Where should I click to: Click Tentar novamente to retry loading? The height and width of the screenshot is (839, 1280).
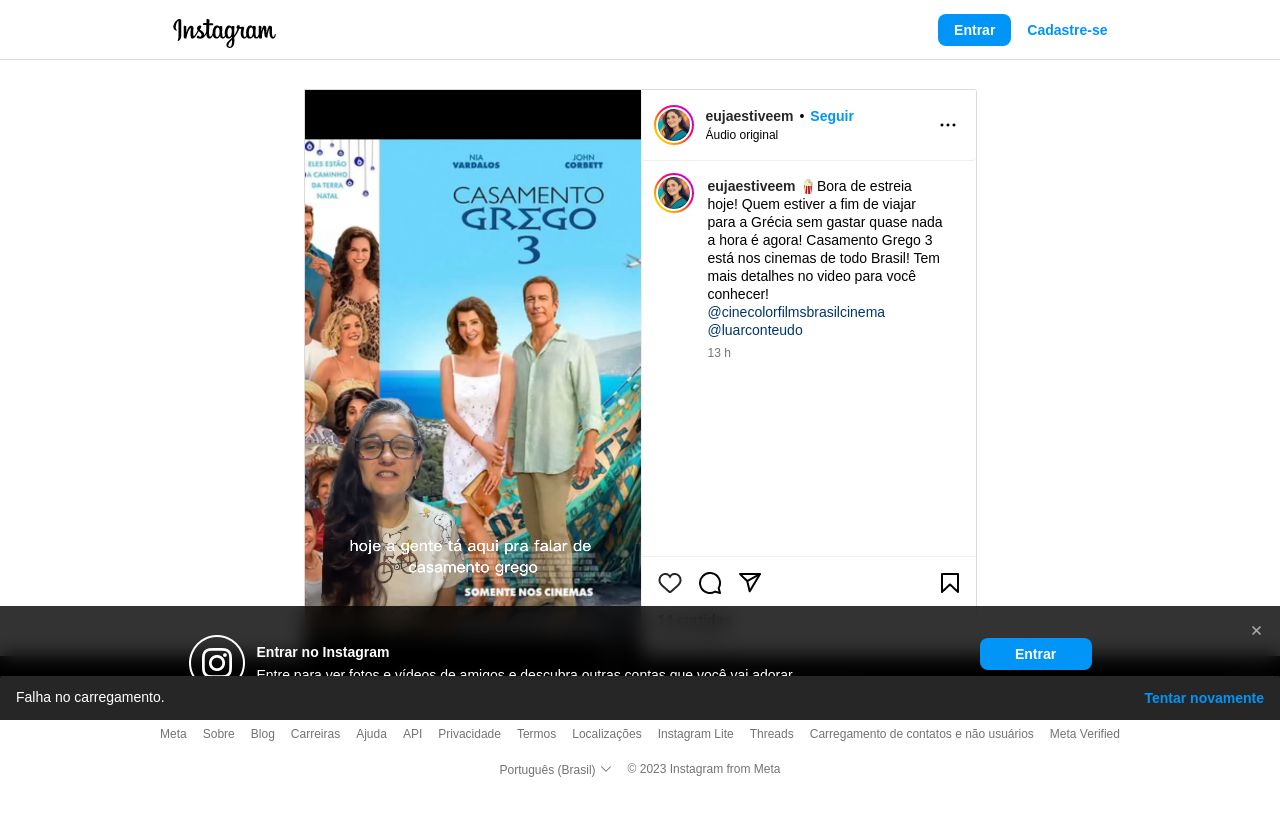tap(1203, 698)
